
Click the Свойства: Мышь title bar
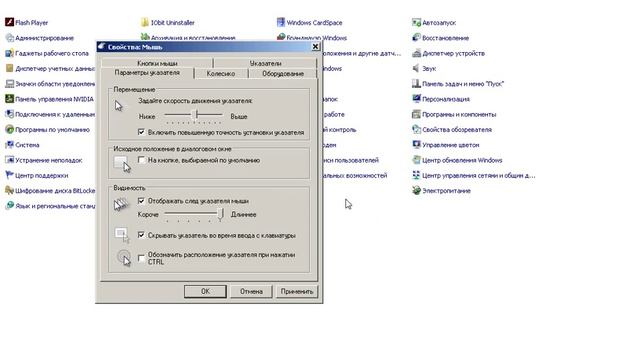[x=204, y=47]
